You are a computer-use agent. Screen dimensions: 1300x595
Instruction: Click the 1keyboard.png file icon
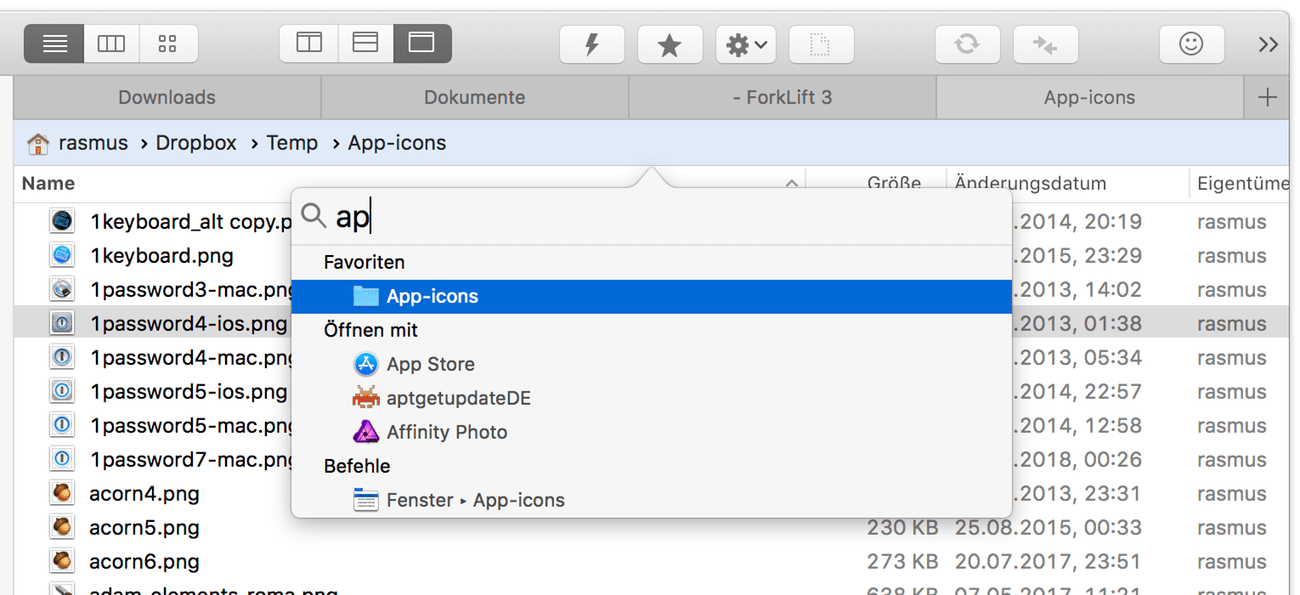pyautogui.click(x=62, y=255)
